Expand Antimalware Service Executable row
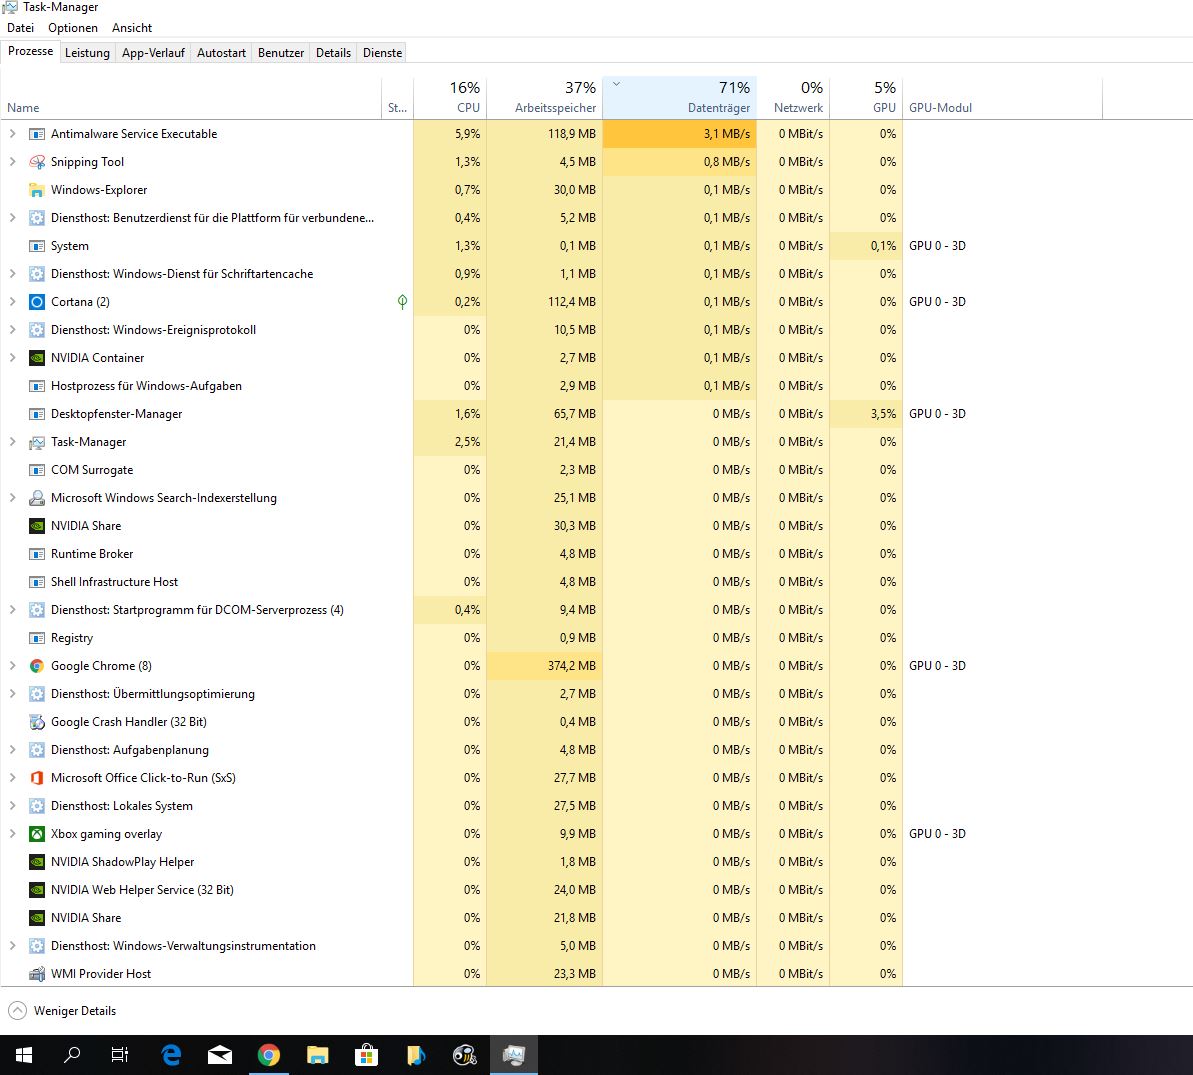Screen dimensions: 1193x1075 pyautogui.click(x=12, y=134)
